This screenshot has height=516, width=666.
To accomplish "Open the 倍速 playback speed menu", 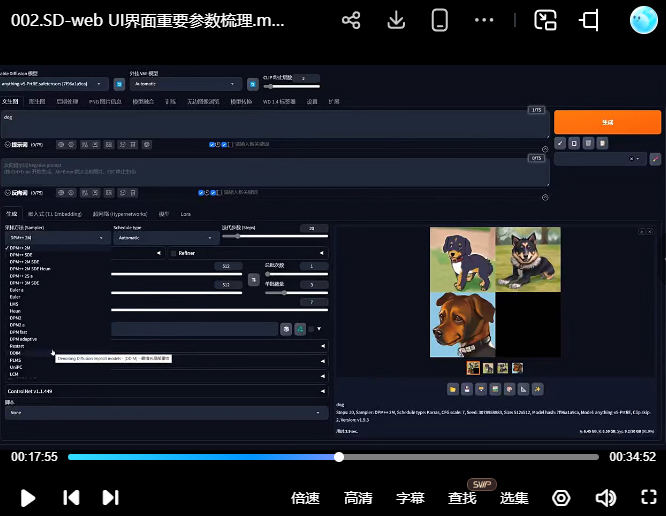I will (305, 497).
